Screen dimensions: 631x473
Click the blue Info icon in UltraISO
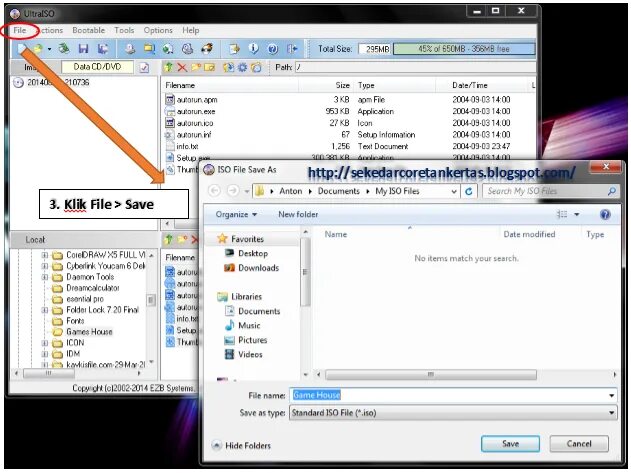point(254,49)
